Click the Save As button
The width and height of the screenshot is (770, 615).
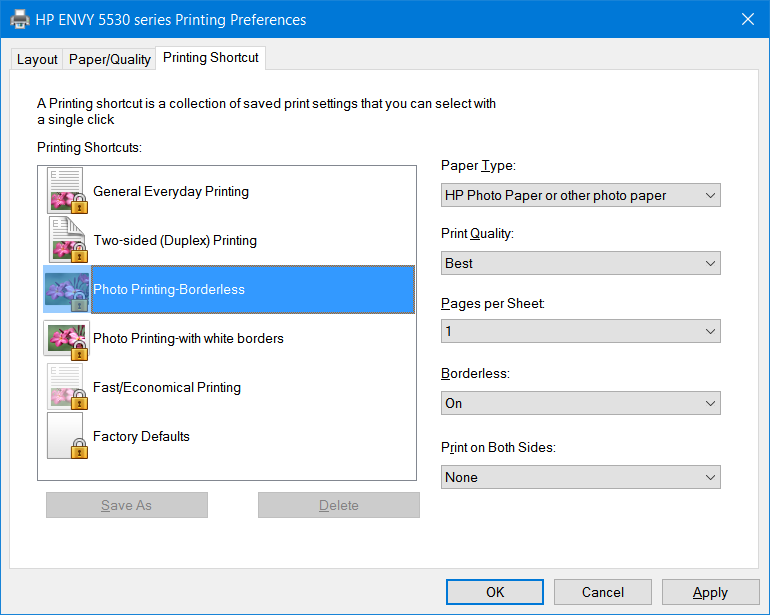pos(127,505)
